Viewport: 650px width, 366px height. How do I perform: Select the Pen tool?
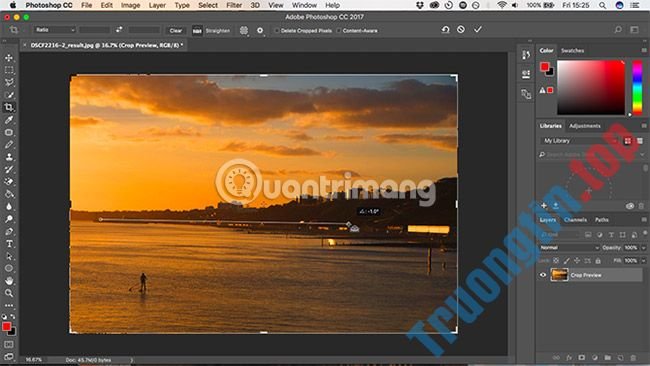[x=9, y=231]
